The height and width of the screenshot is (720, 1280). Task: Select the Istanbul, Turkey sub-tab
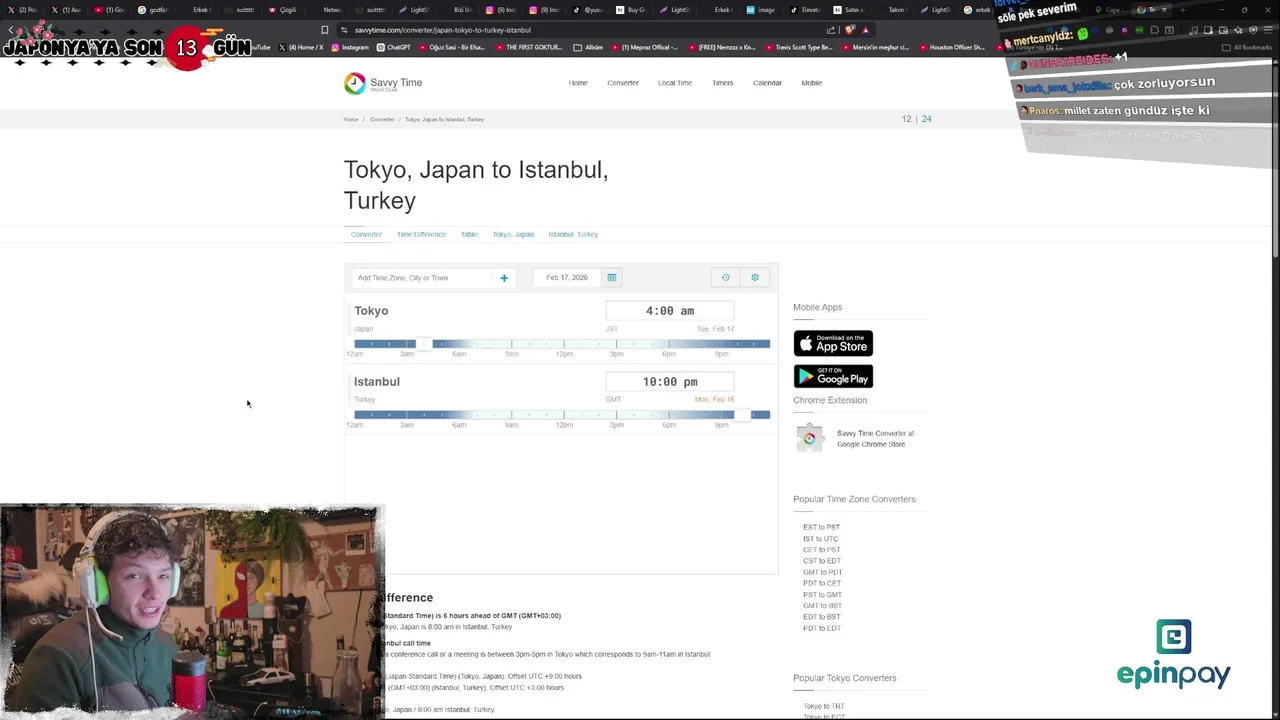tap(573, 234)
